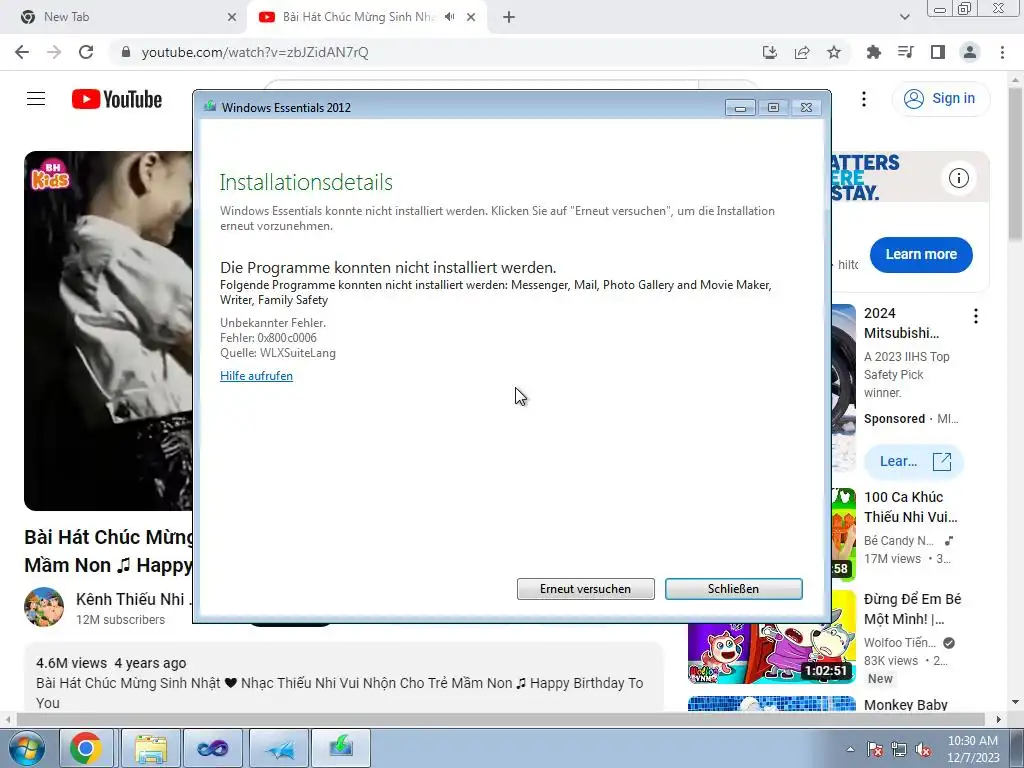The height and width of the screenshot is (768, 1024).
Task: Share this page icon in the address bar
Action: 802,52
